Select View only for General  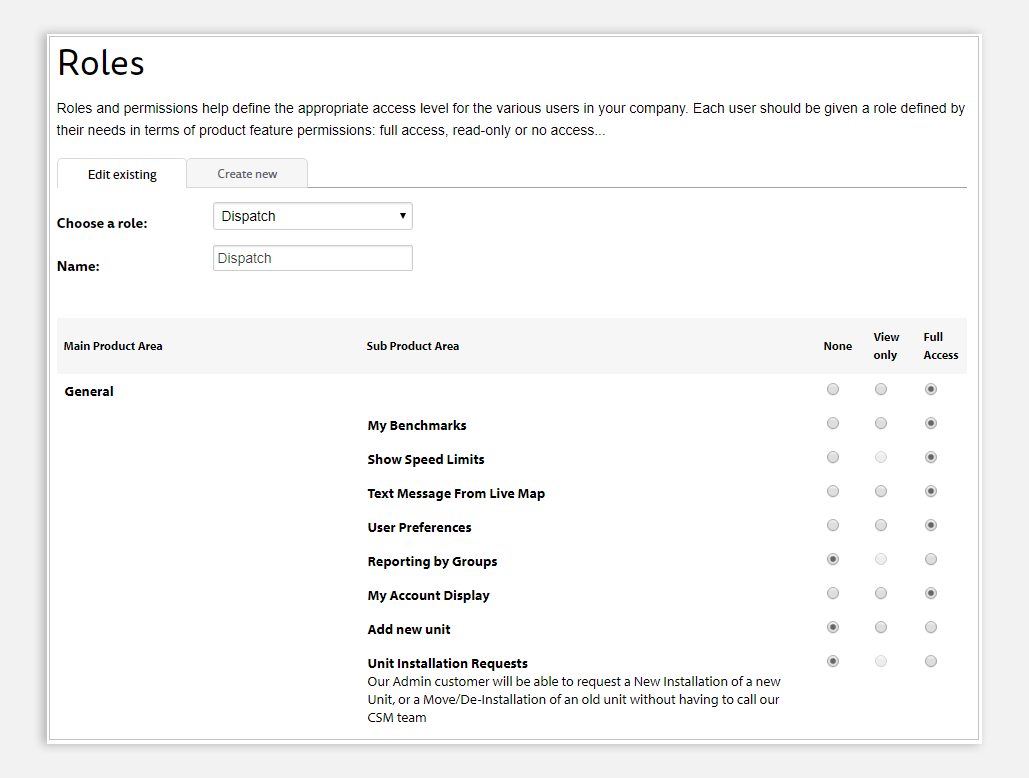click(x=881, y=389)
